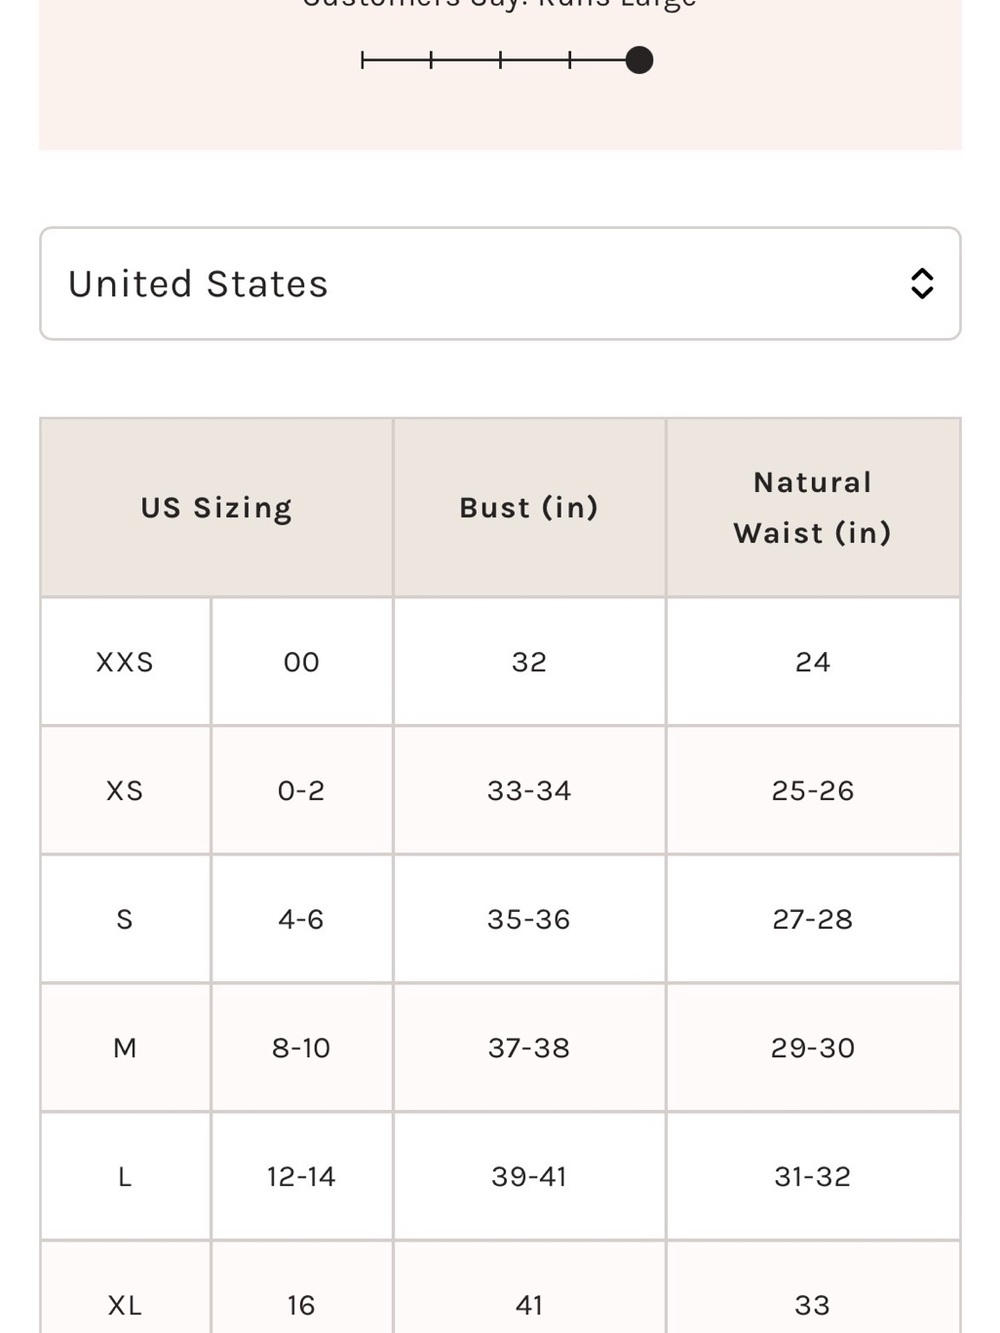Select the Natural Waist (in) column header
1000x1333 pixels.
tap(813, 508)
